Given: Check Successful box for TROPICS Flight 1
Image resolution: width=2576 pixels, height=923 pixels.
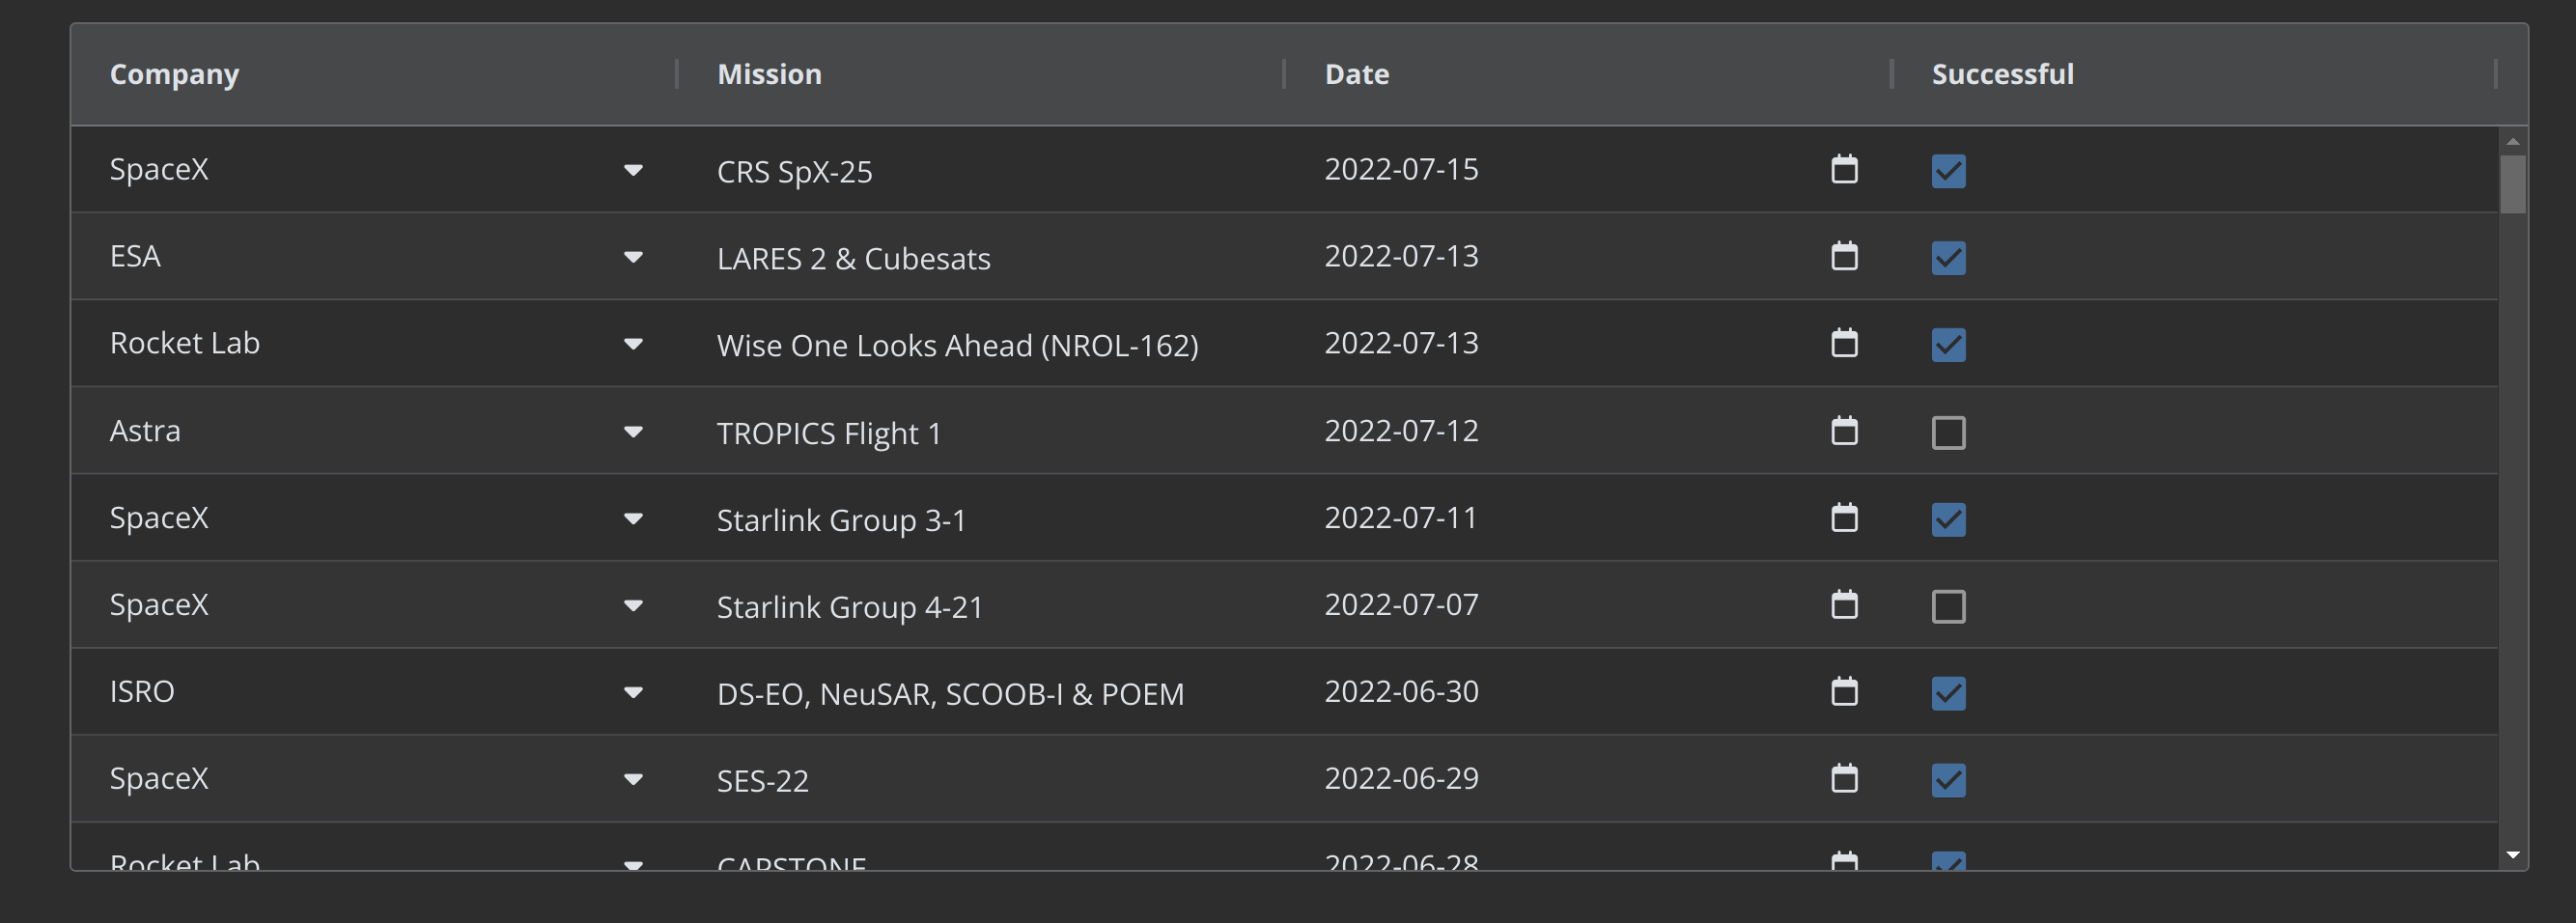Looking at the screenshot, I should click(1948, 433).
